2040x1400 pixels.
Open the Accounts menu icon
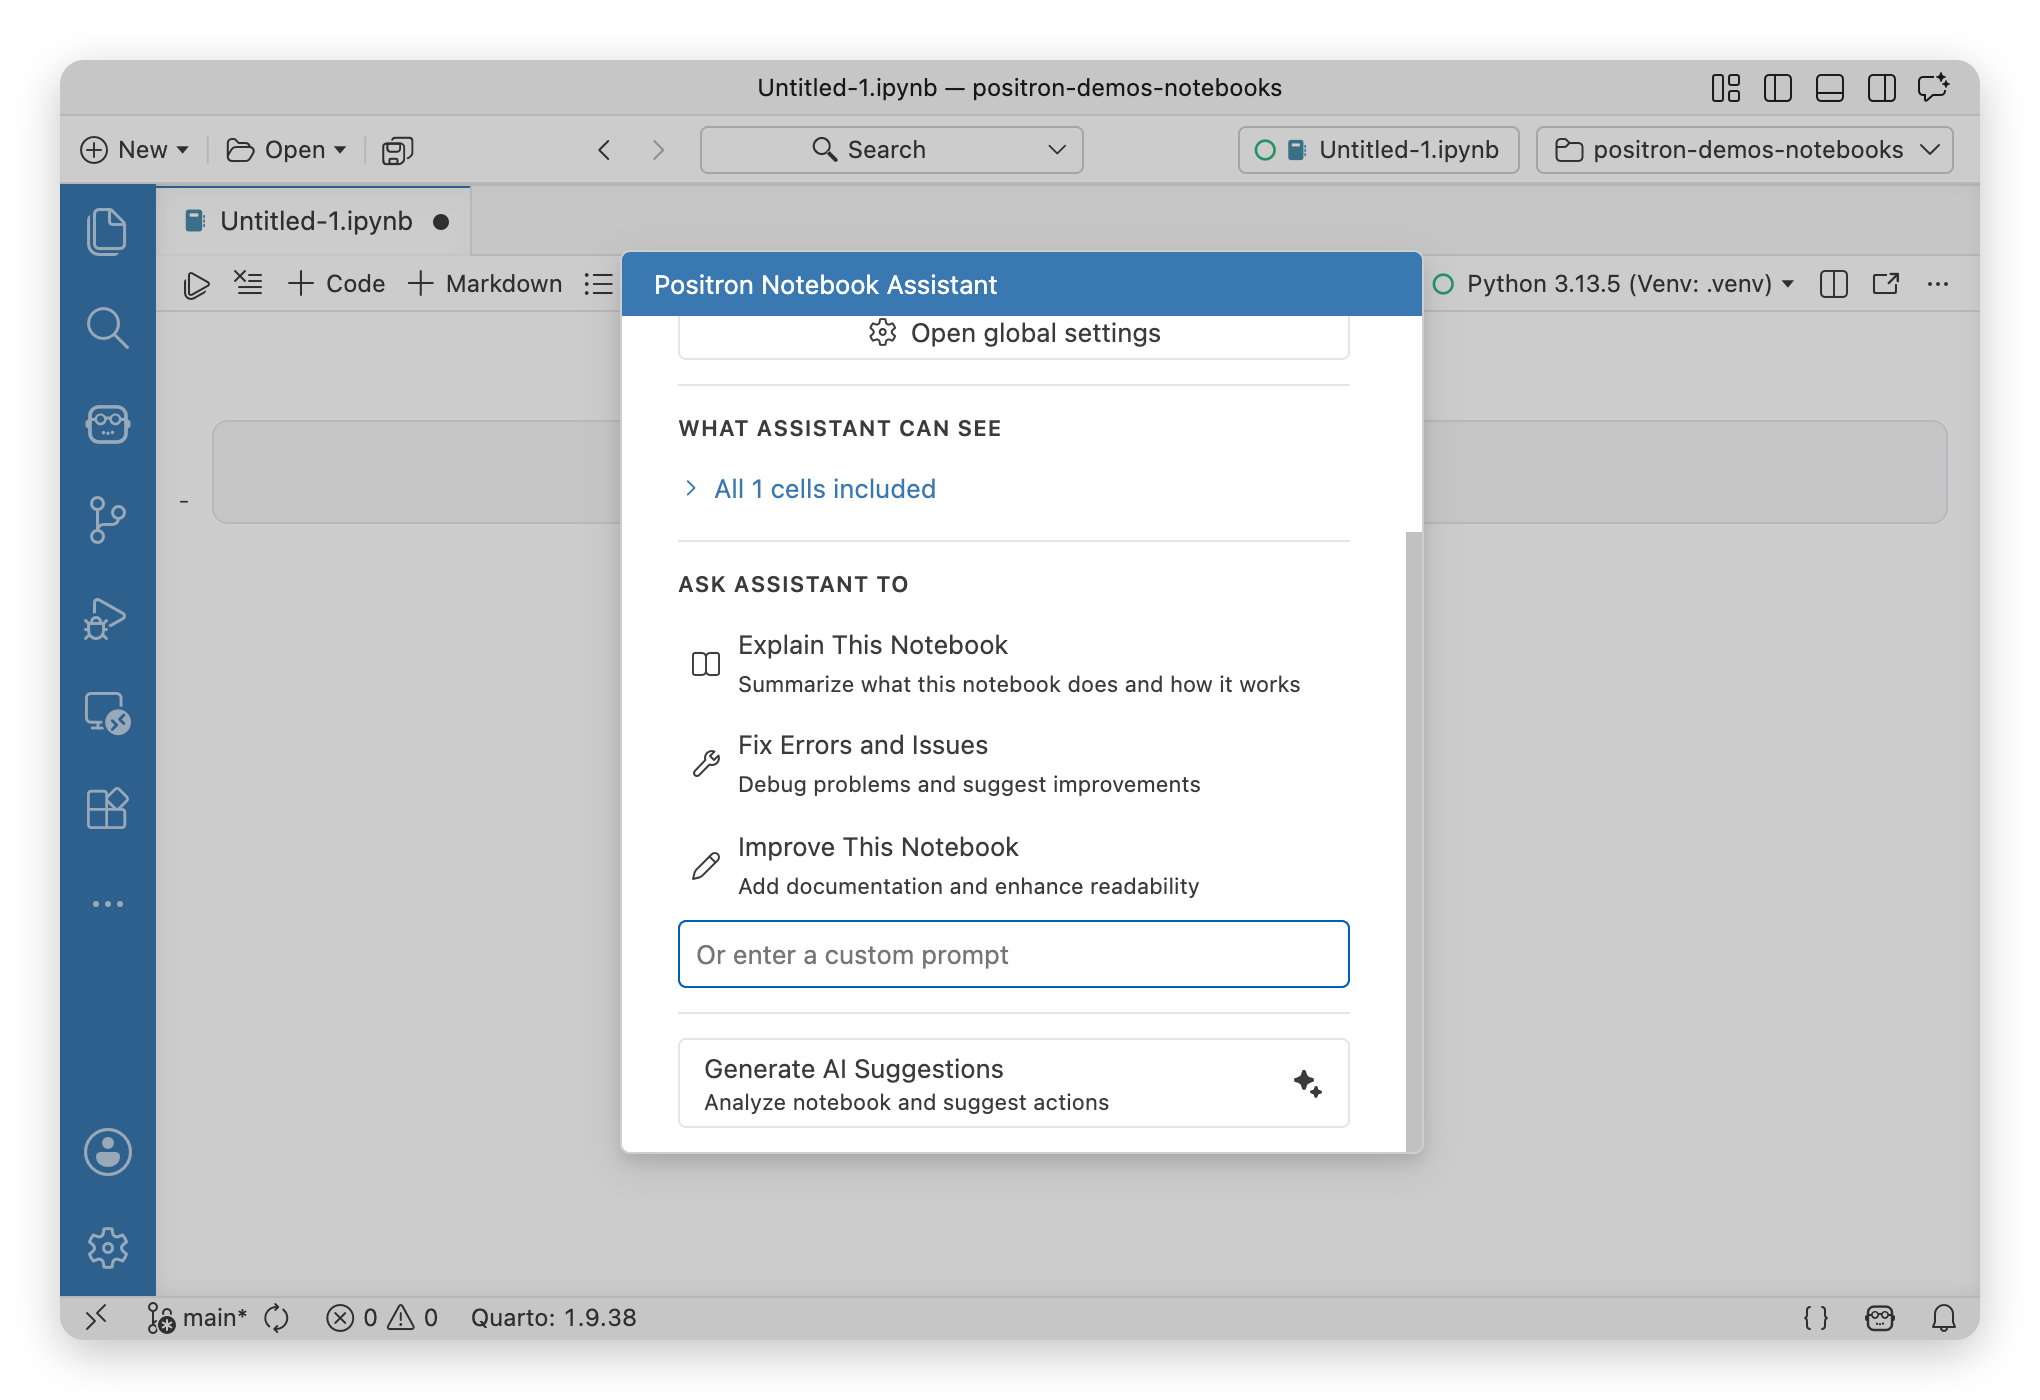107,1152
